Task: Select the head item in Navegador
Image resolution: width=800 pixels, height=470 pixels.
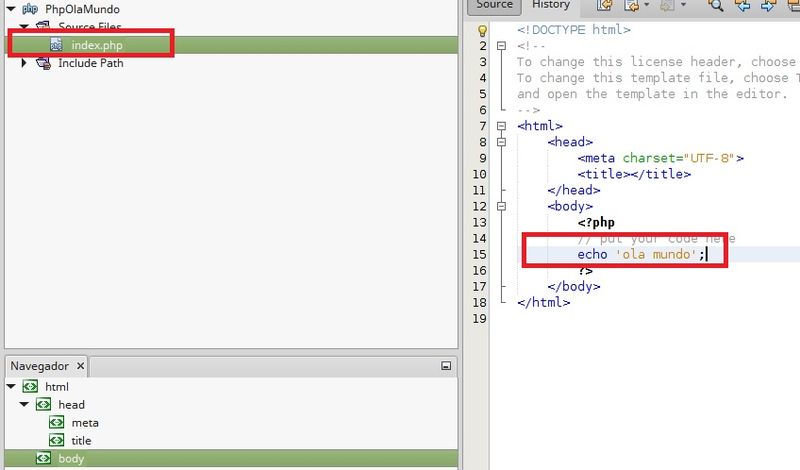Action: click(x=71, y=405)
